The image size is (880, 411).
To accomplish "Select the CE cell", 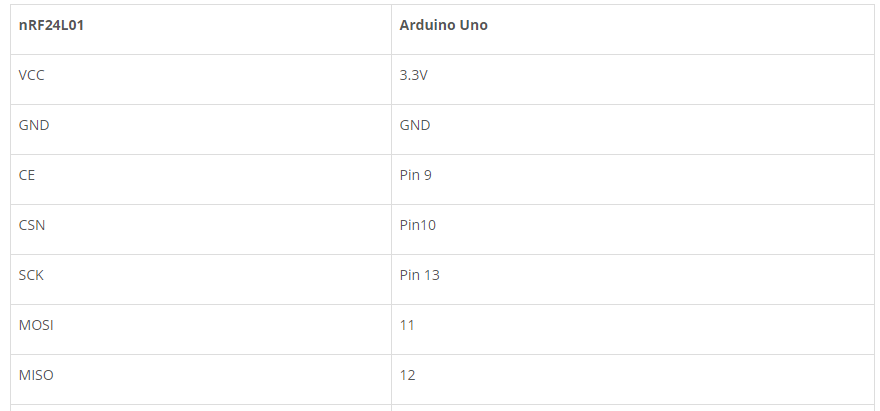I will tap(201, 180).
